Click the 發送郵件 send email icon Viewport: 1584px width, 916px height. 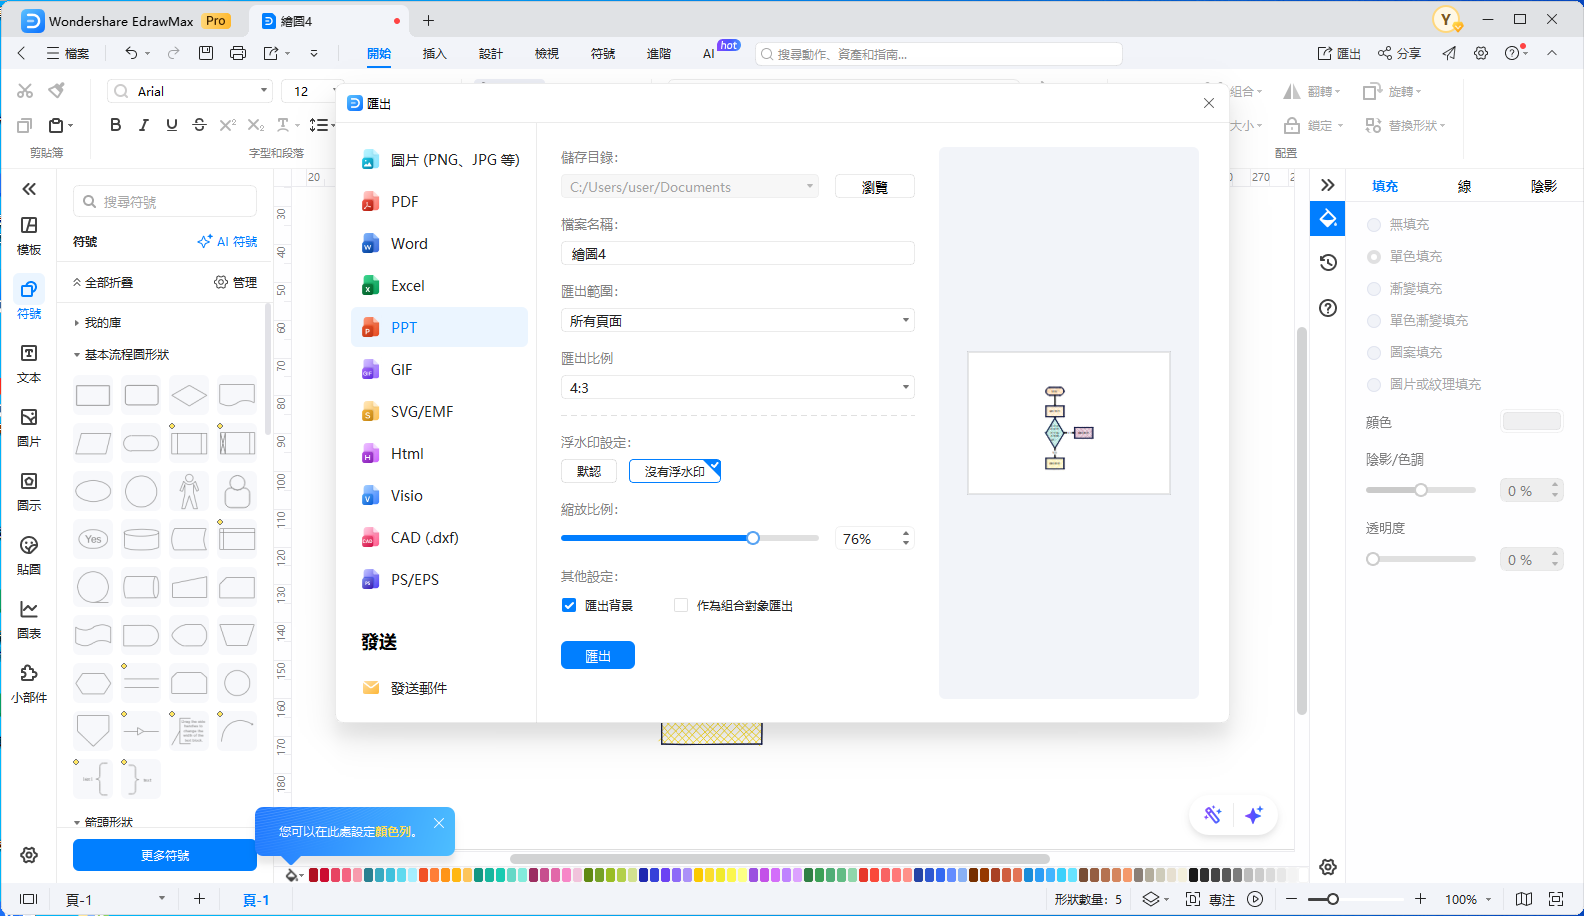371,688
